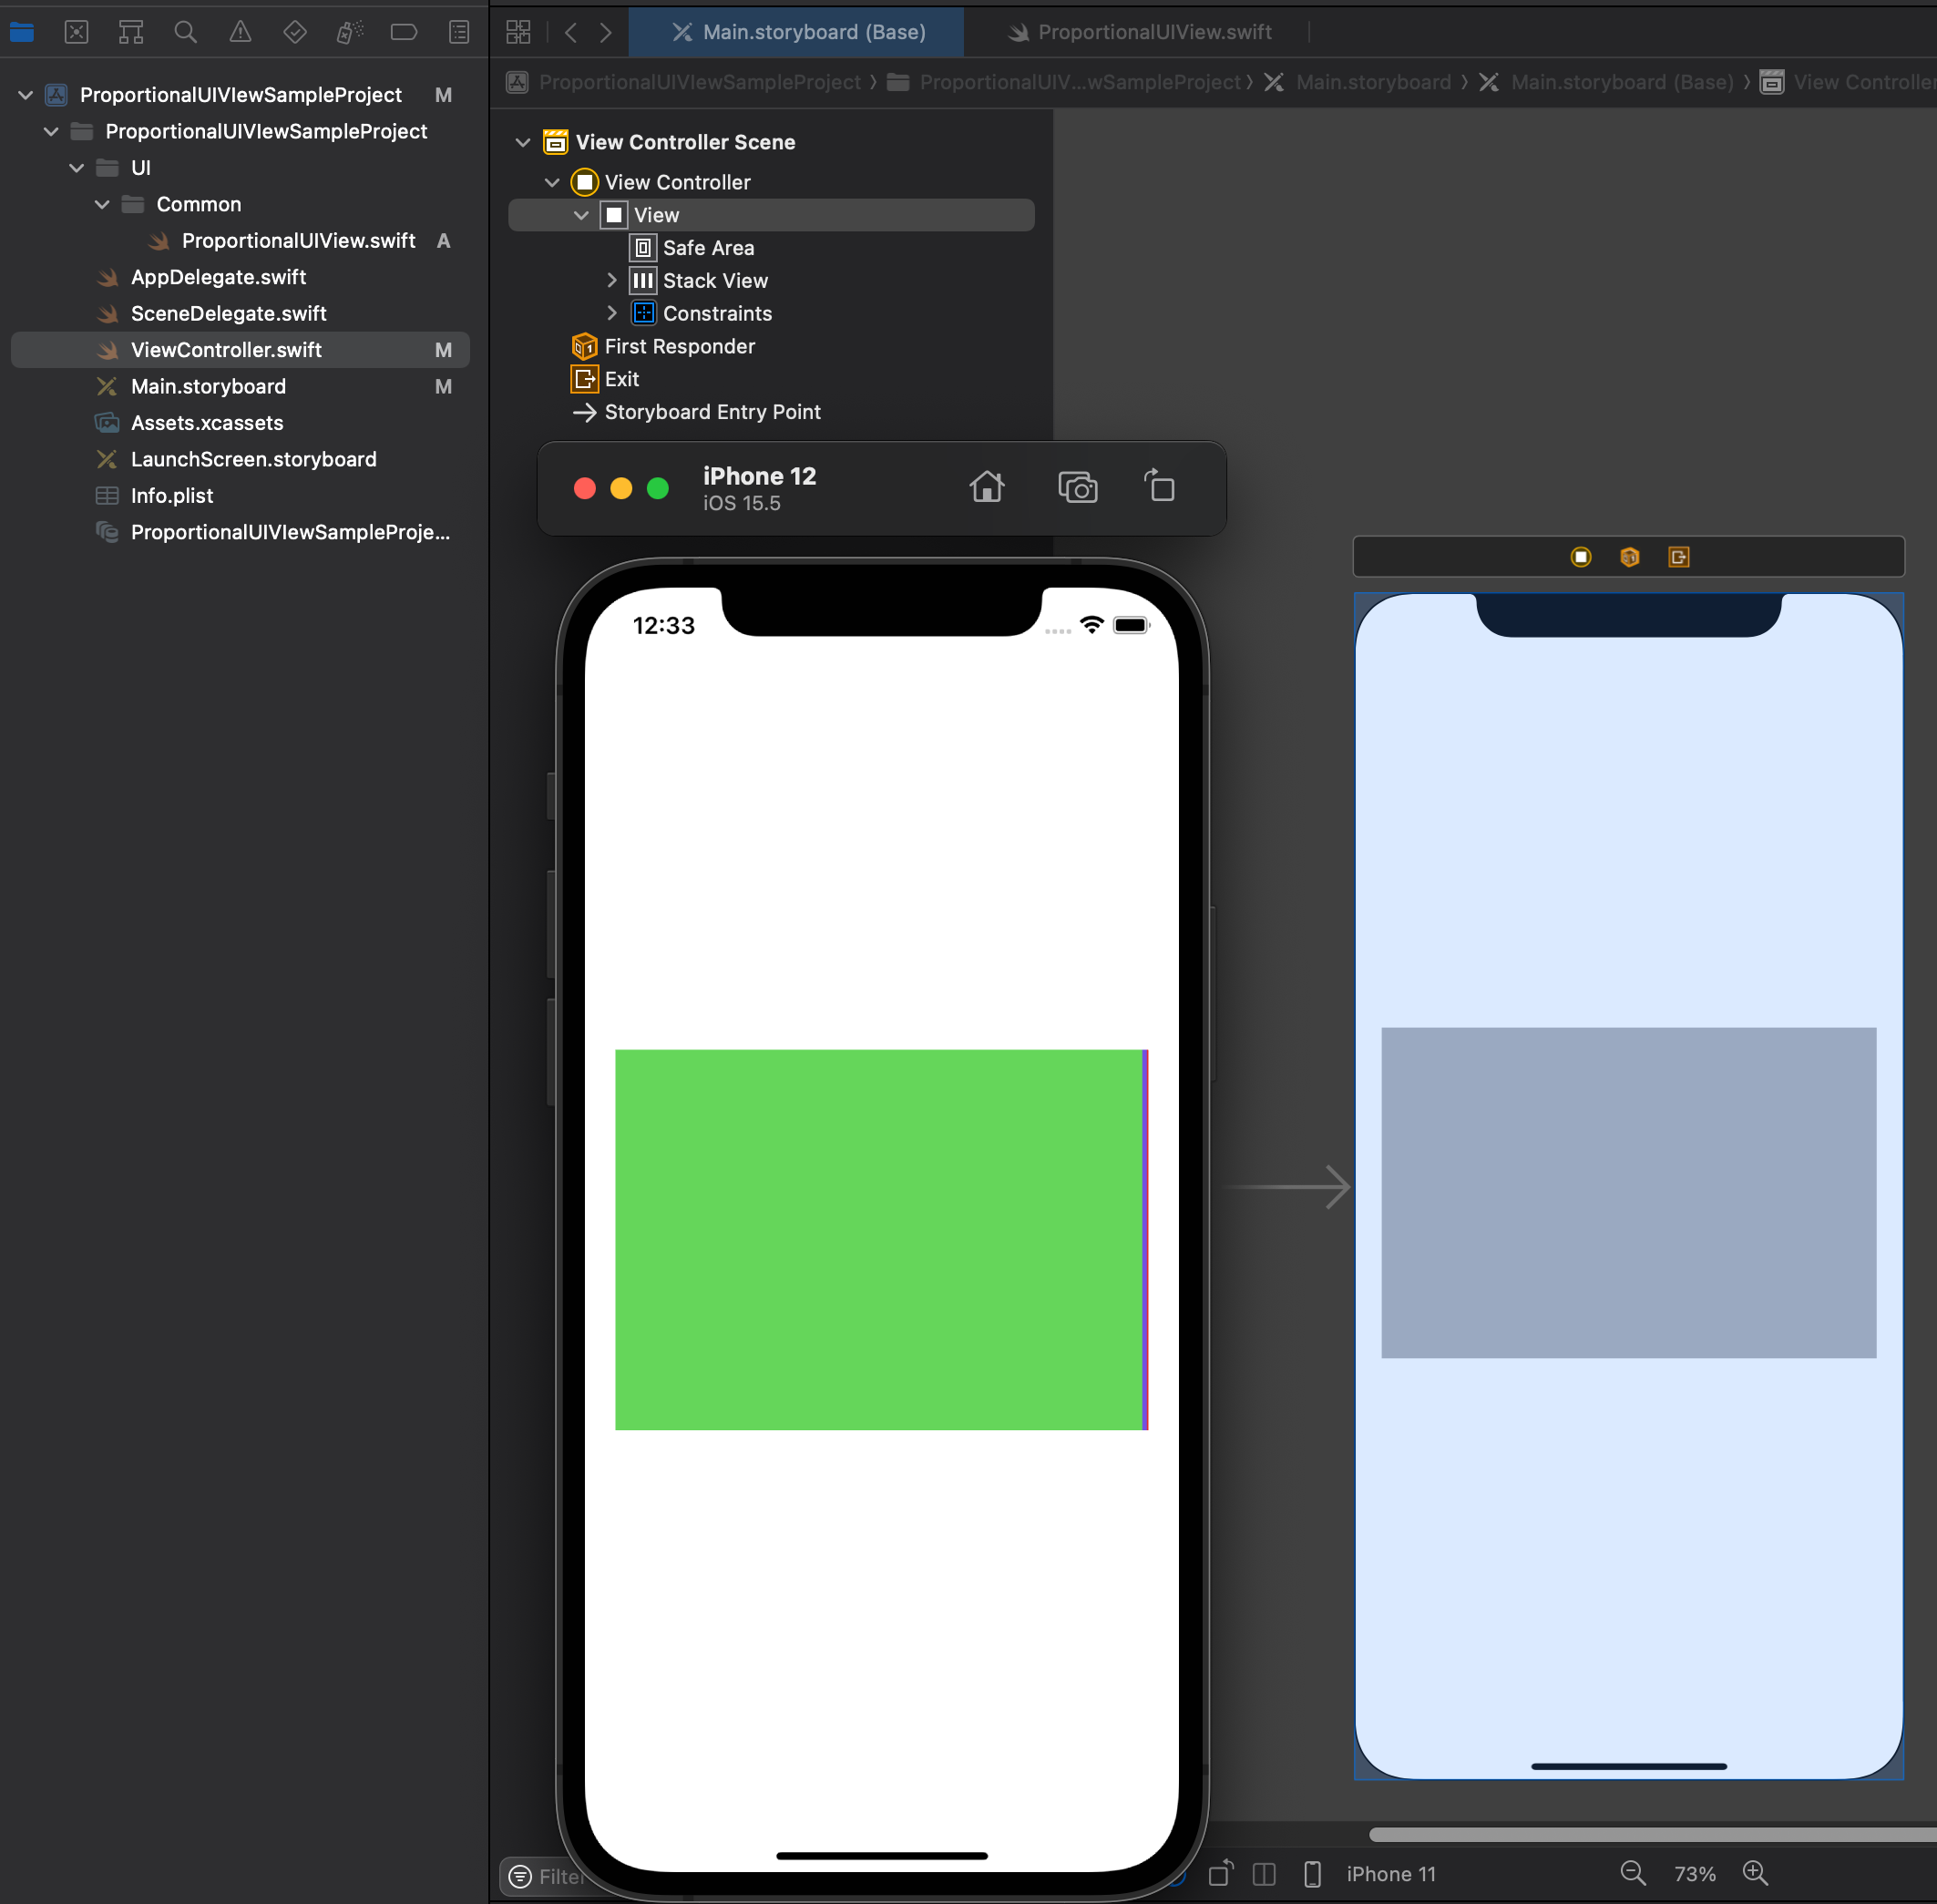The height and width of the screenshot is (1904, 1937).
Task: Click the zoom out magnifier icon
Action: point(1632,1873)
